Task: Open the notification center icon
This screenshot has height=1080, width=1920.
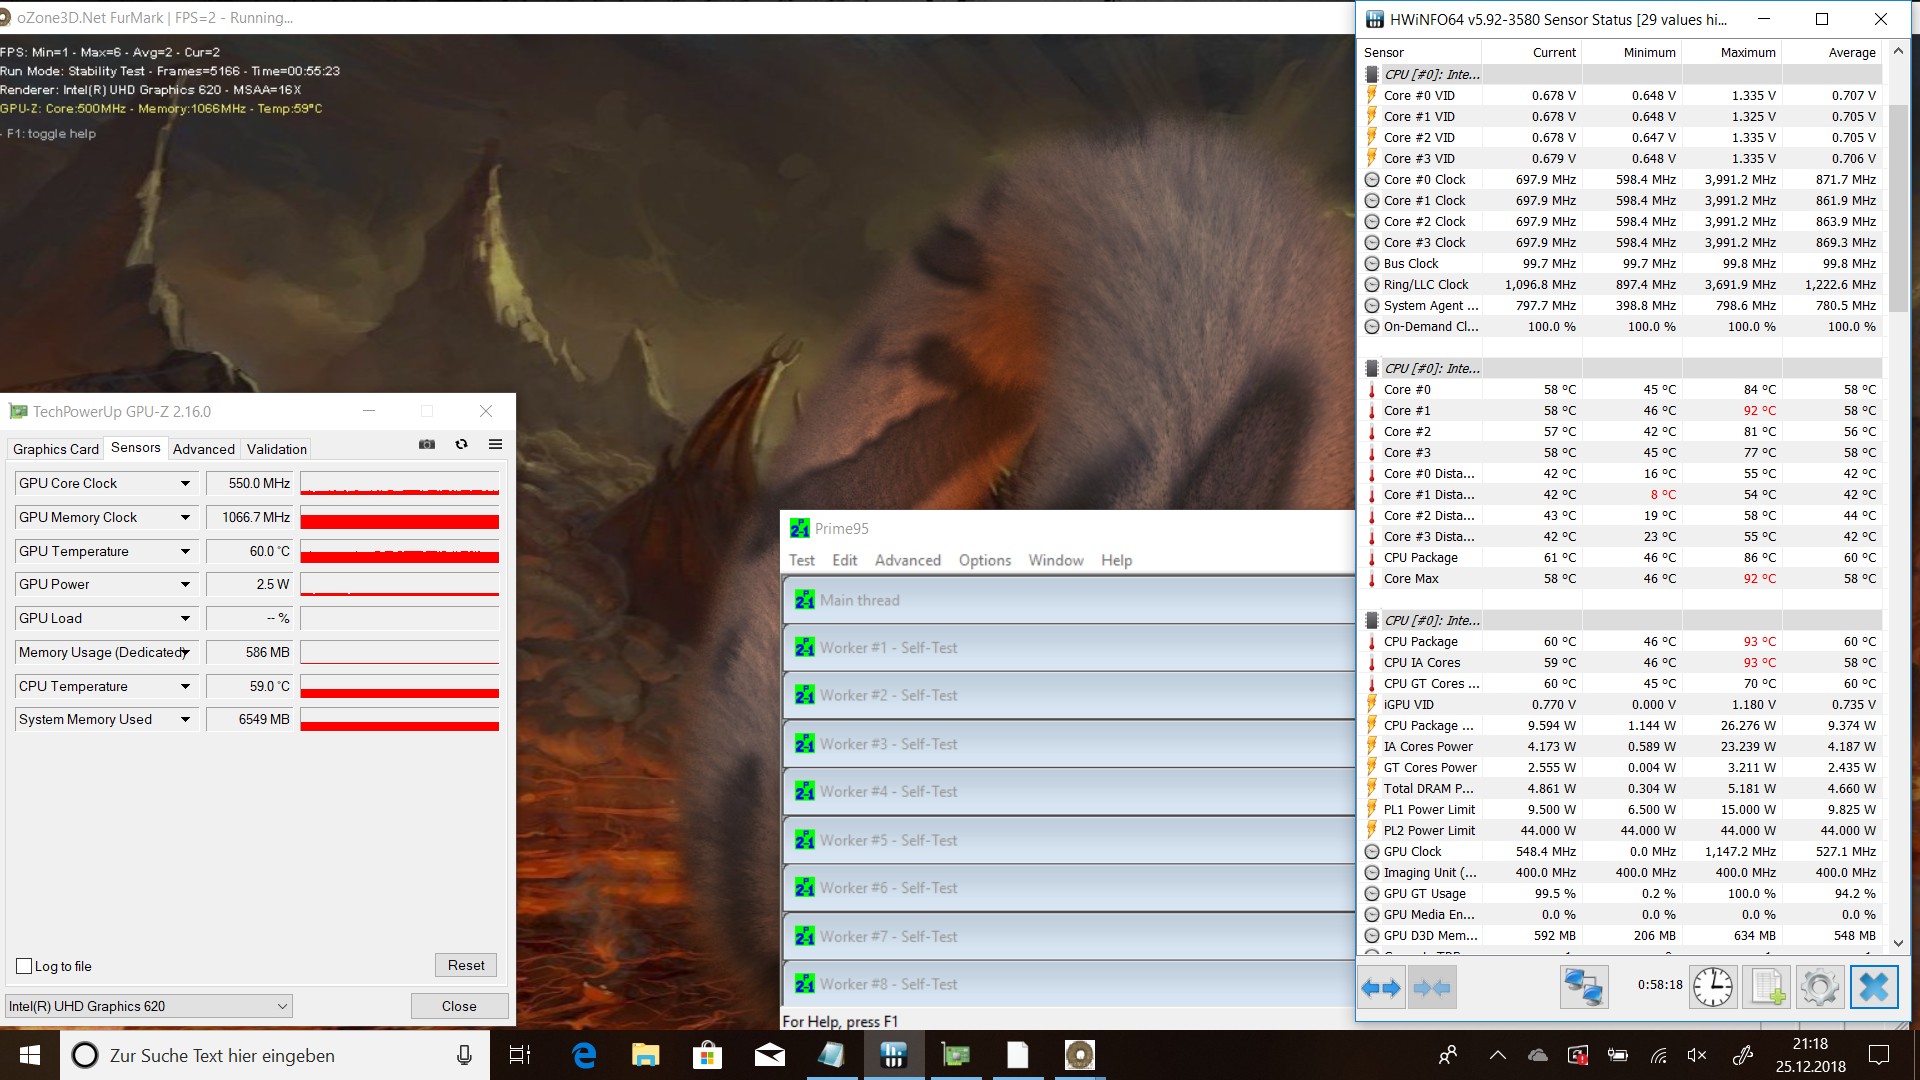Action: click(x=1879, y=1055)
